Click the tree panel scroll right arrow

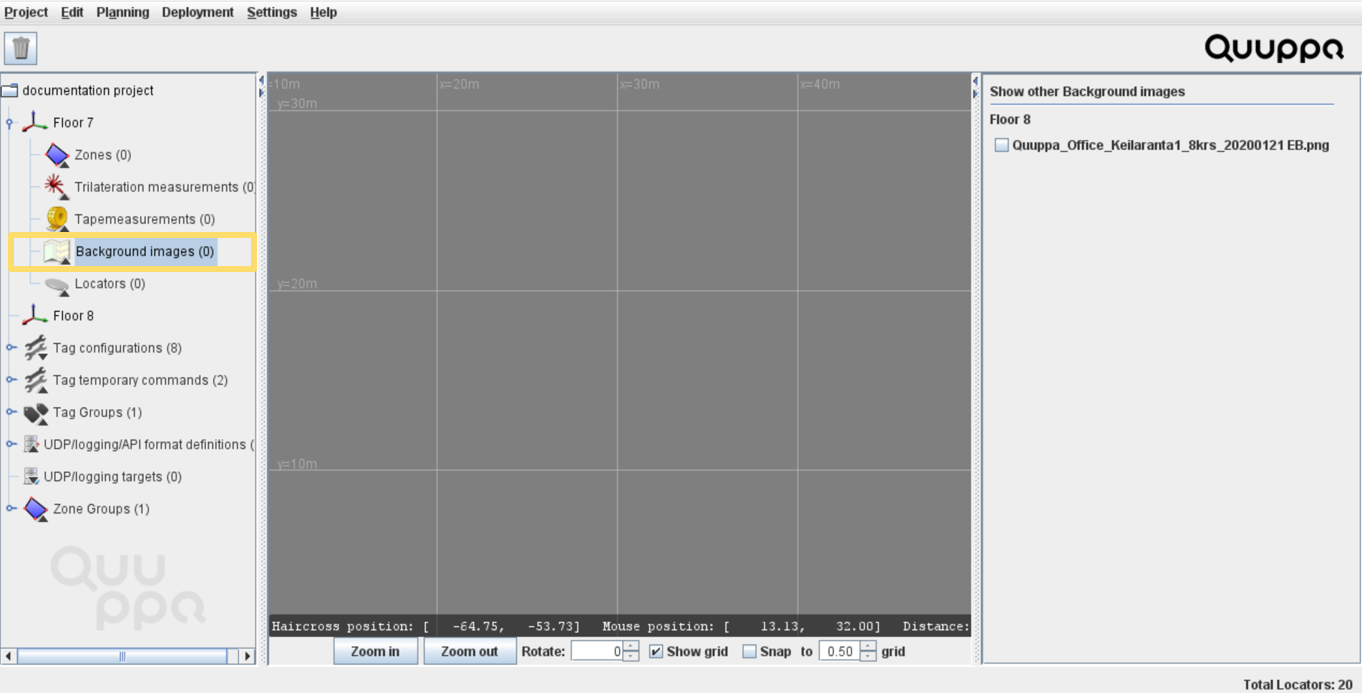(247, 656)
